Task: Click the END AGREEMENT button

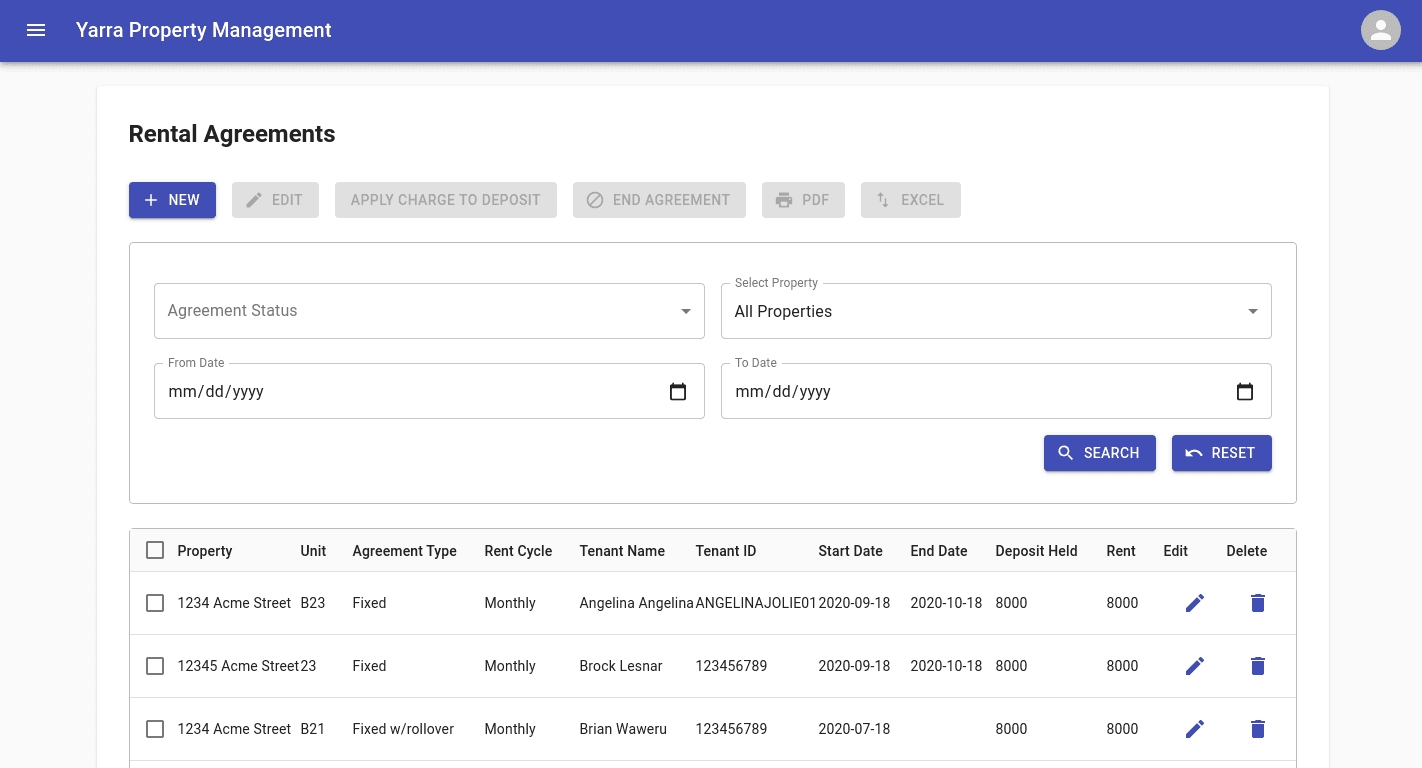Action: (x=659, y=200)
